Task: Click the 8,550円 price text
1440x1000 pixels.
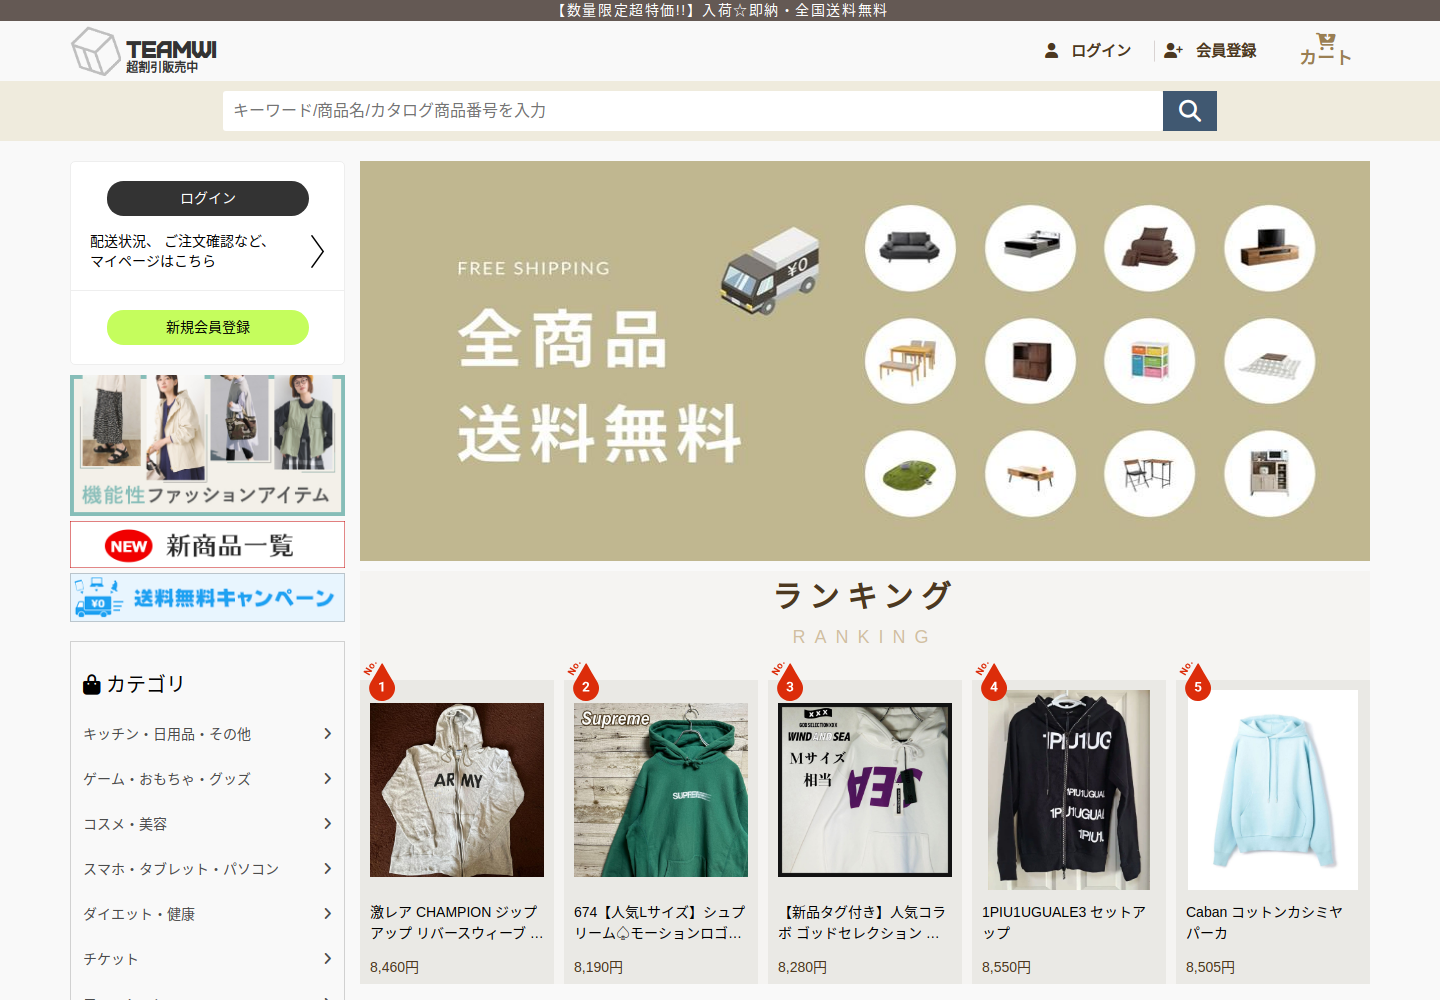Action: 1006,967
